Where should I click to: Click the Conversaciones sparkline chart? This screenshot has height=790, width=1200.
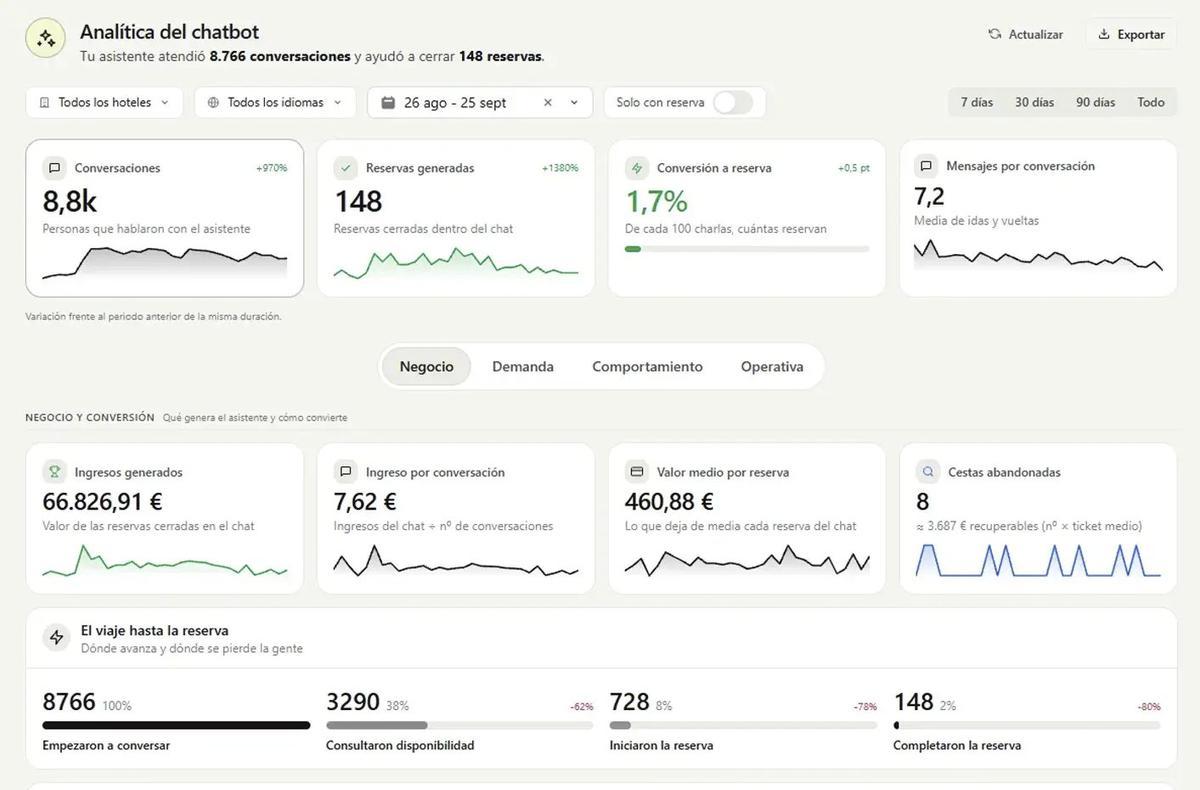pos(165,263)
